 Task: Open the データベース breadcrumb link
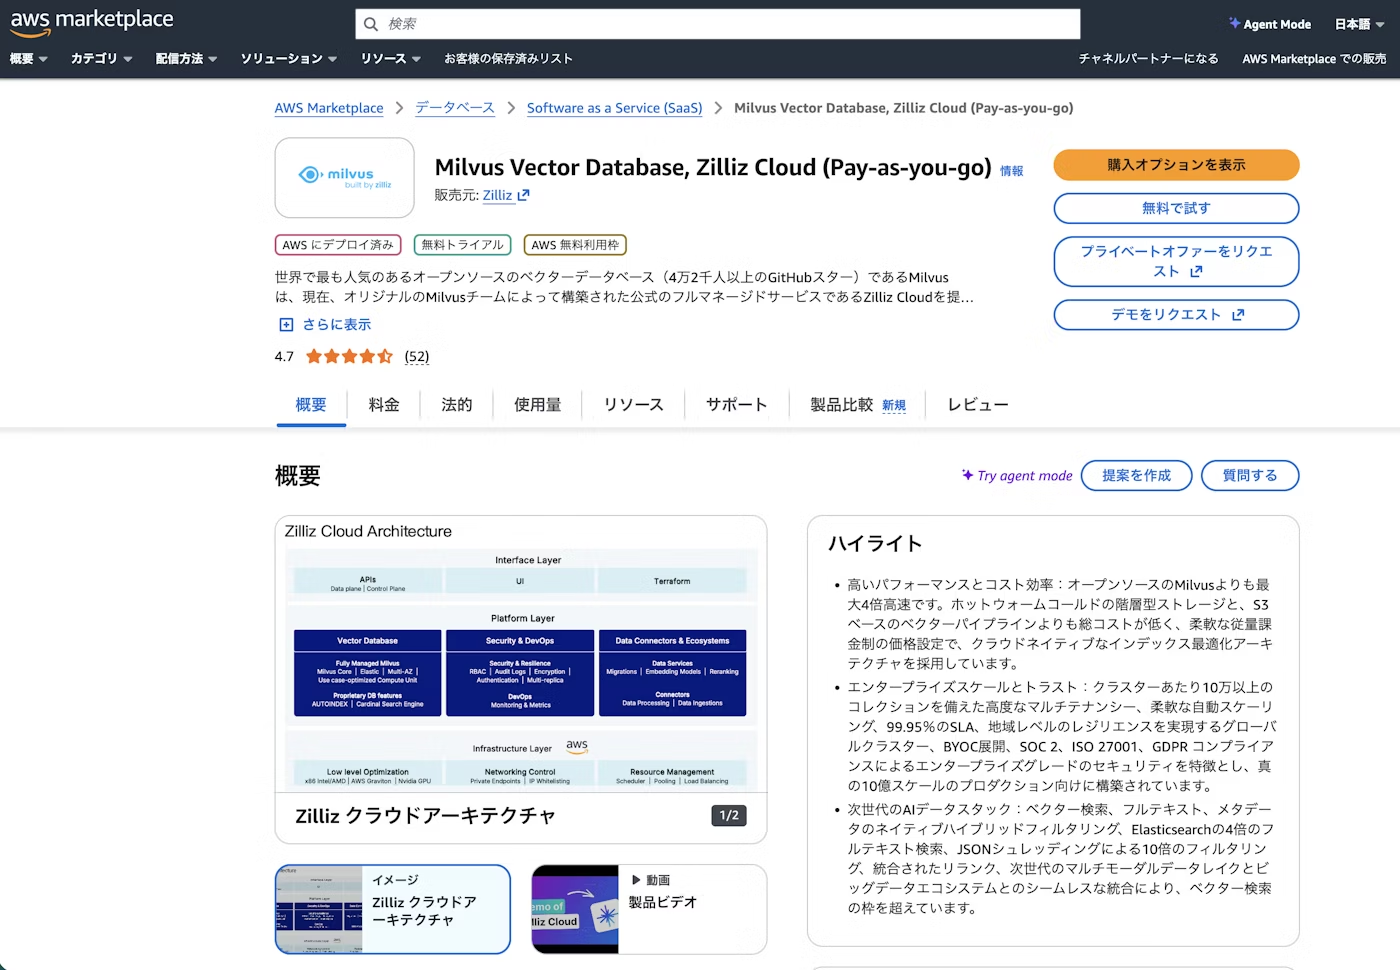click(455, 108)
